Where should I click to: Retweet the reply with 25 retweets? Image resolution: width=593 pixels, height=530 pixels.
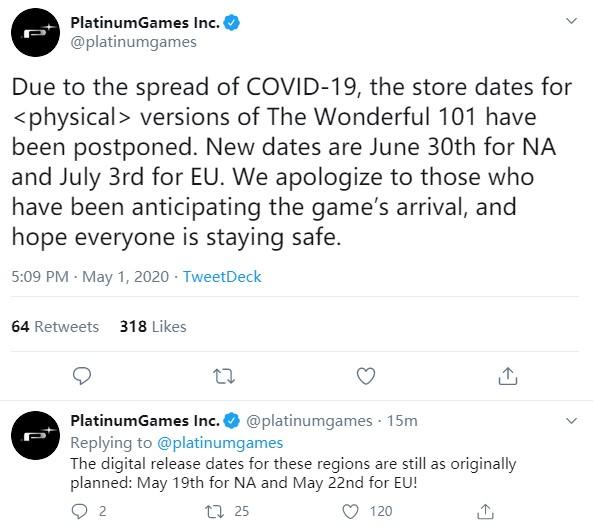click(215, 511)
